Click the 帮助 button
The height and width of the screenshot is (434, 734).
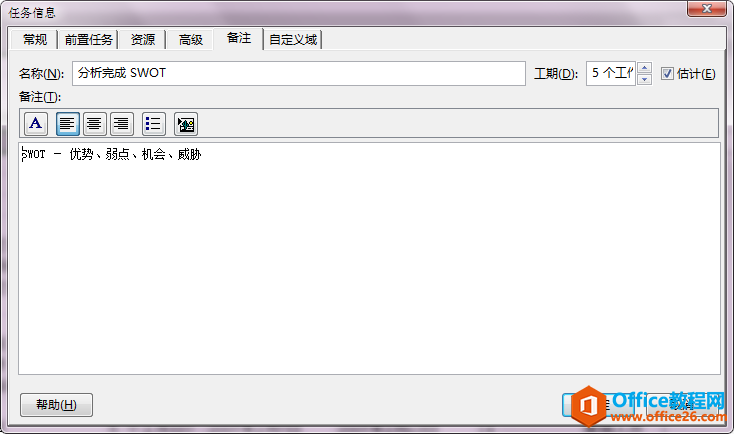coord(56,405)
